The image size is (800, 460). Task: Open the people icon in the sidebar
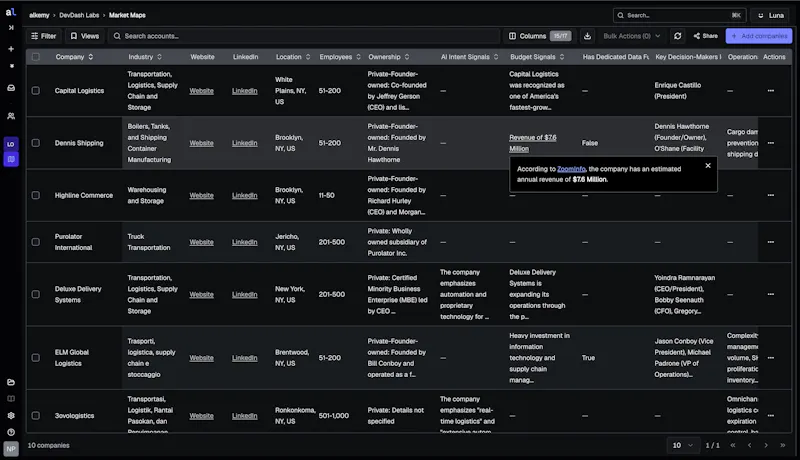(11, 116)
